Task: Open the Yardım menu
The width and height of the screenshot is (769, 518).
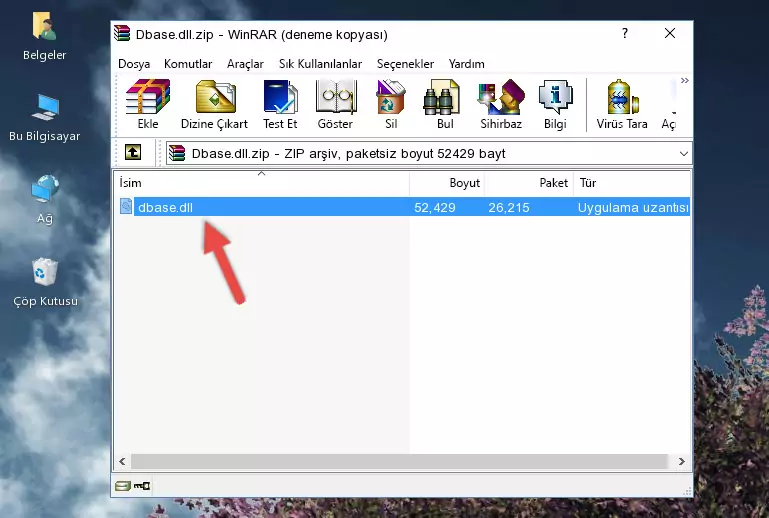Action: [466, 64]
